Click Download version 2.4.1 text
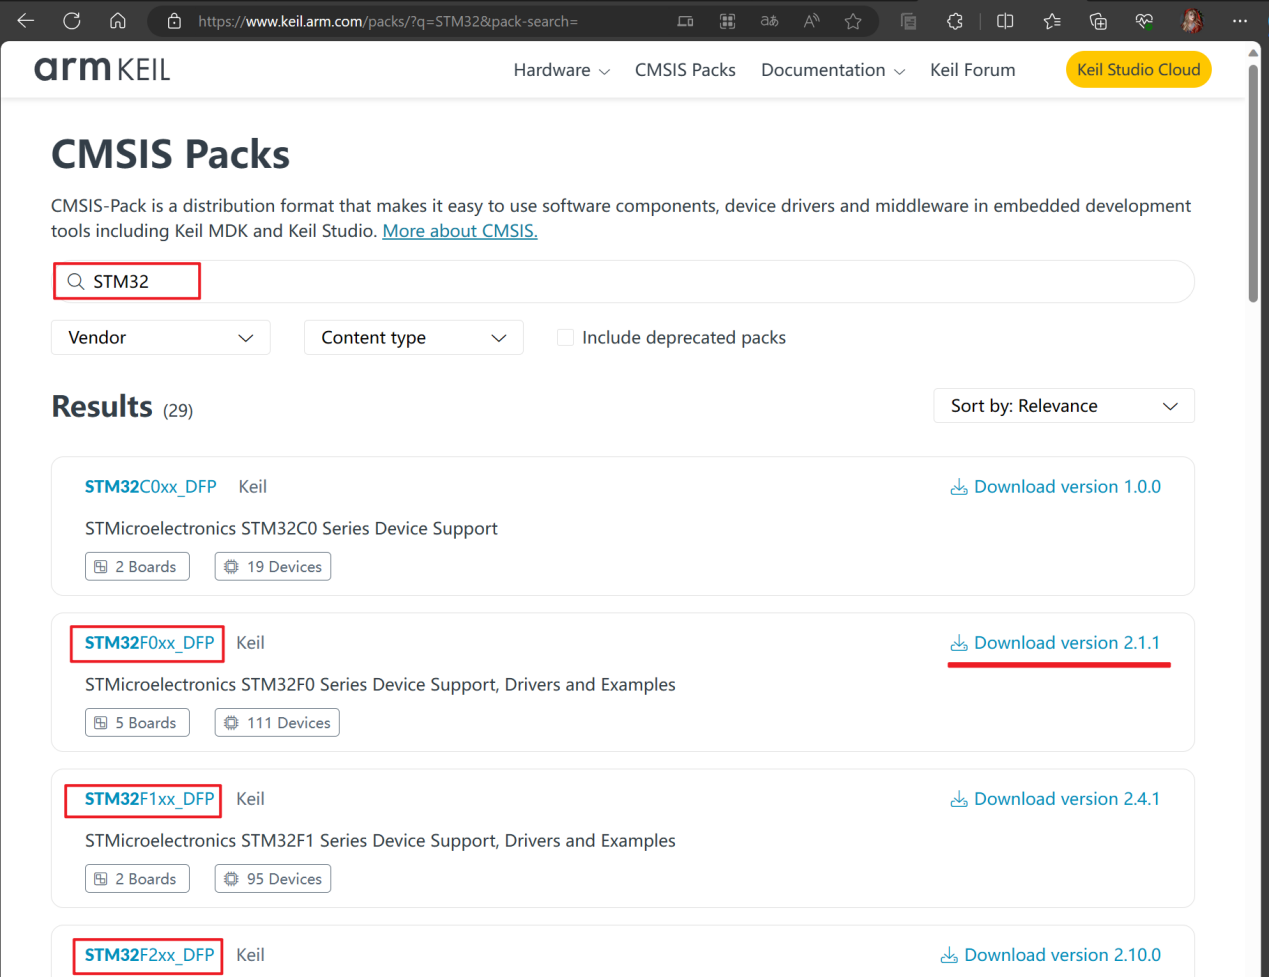The height and width of the screenshot is (977, 1269). pyautogui.click(x=1067, y=799)
